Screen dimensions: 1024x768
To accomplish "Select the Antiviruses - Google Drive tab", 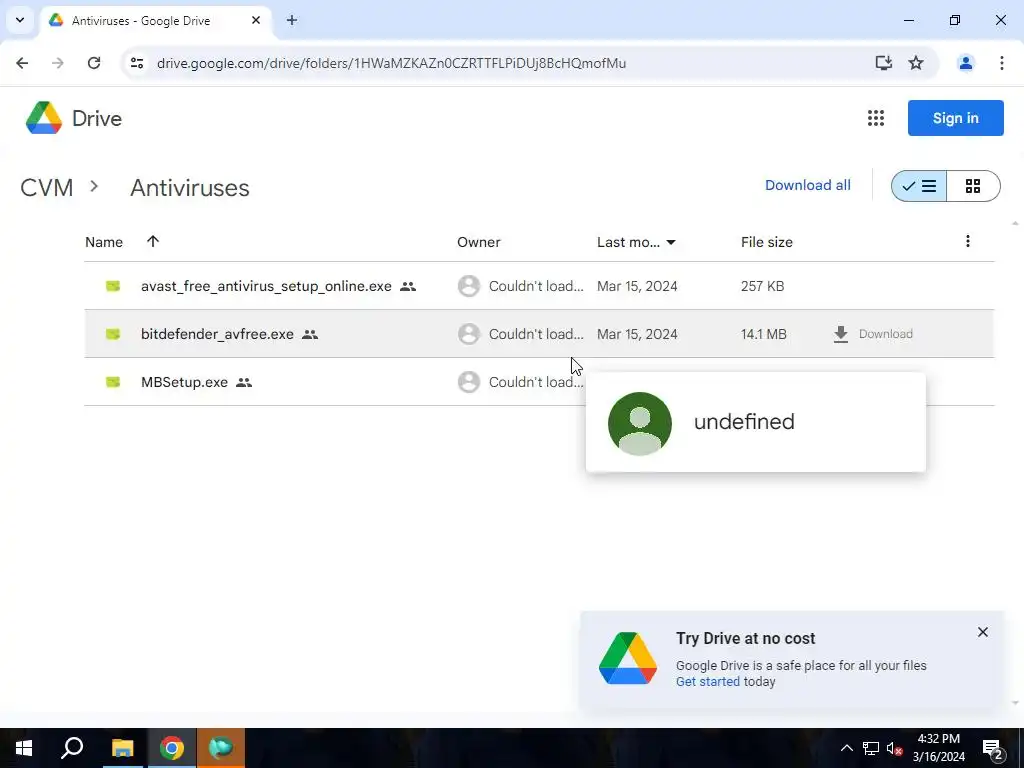I will [x=157, y=20].
